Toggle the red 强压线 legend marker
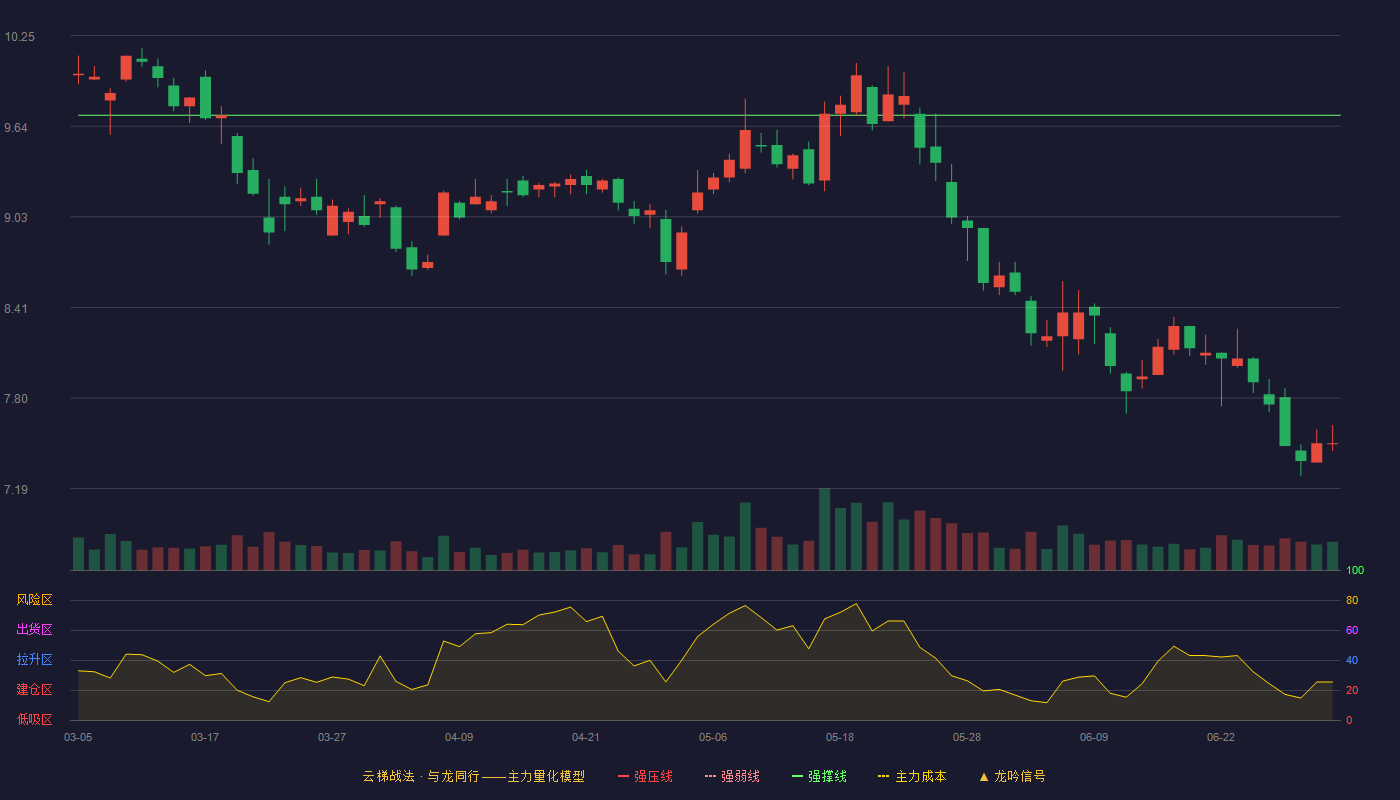The width and height of the screenshot is (1400, 800). (623, 776)
